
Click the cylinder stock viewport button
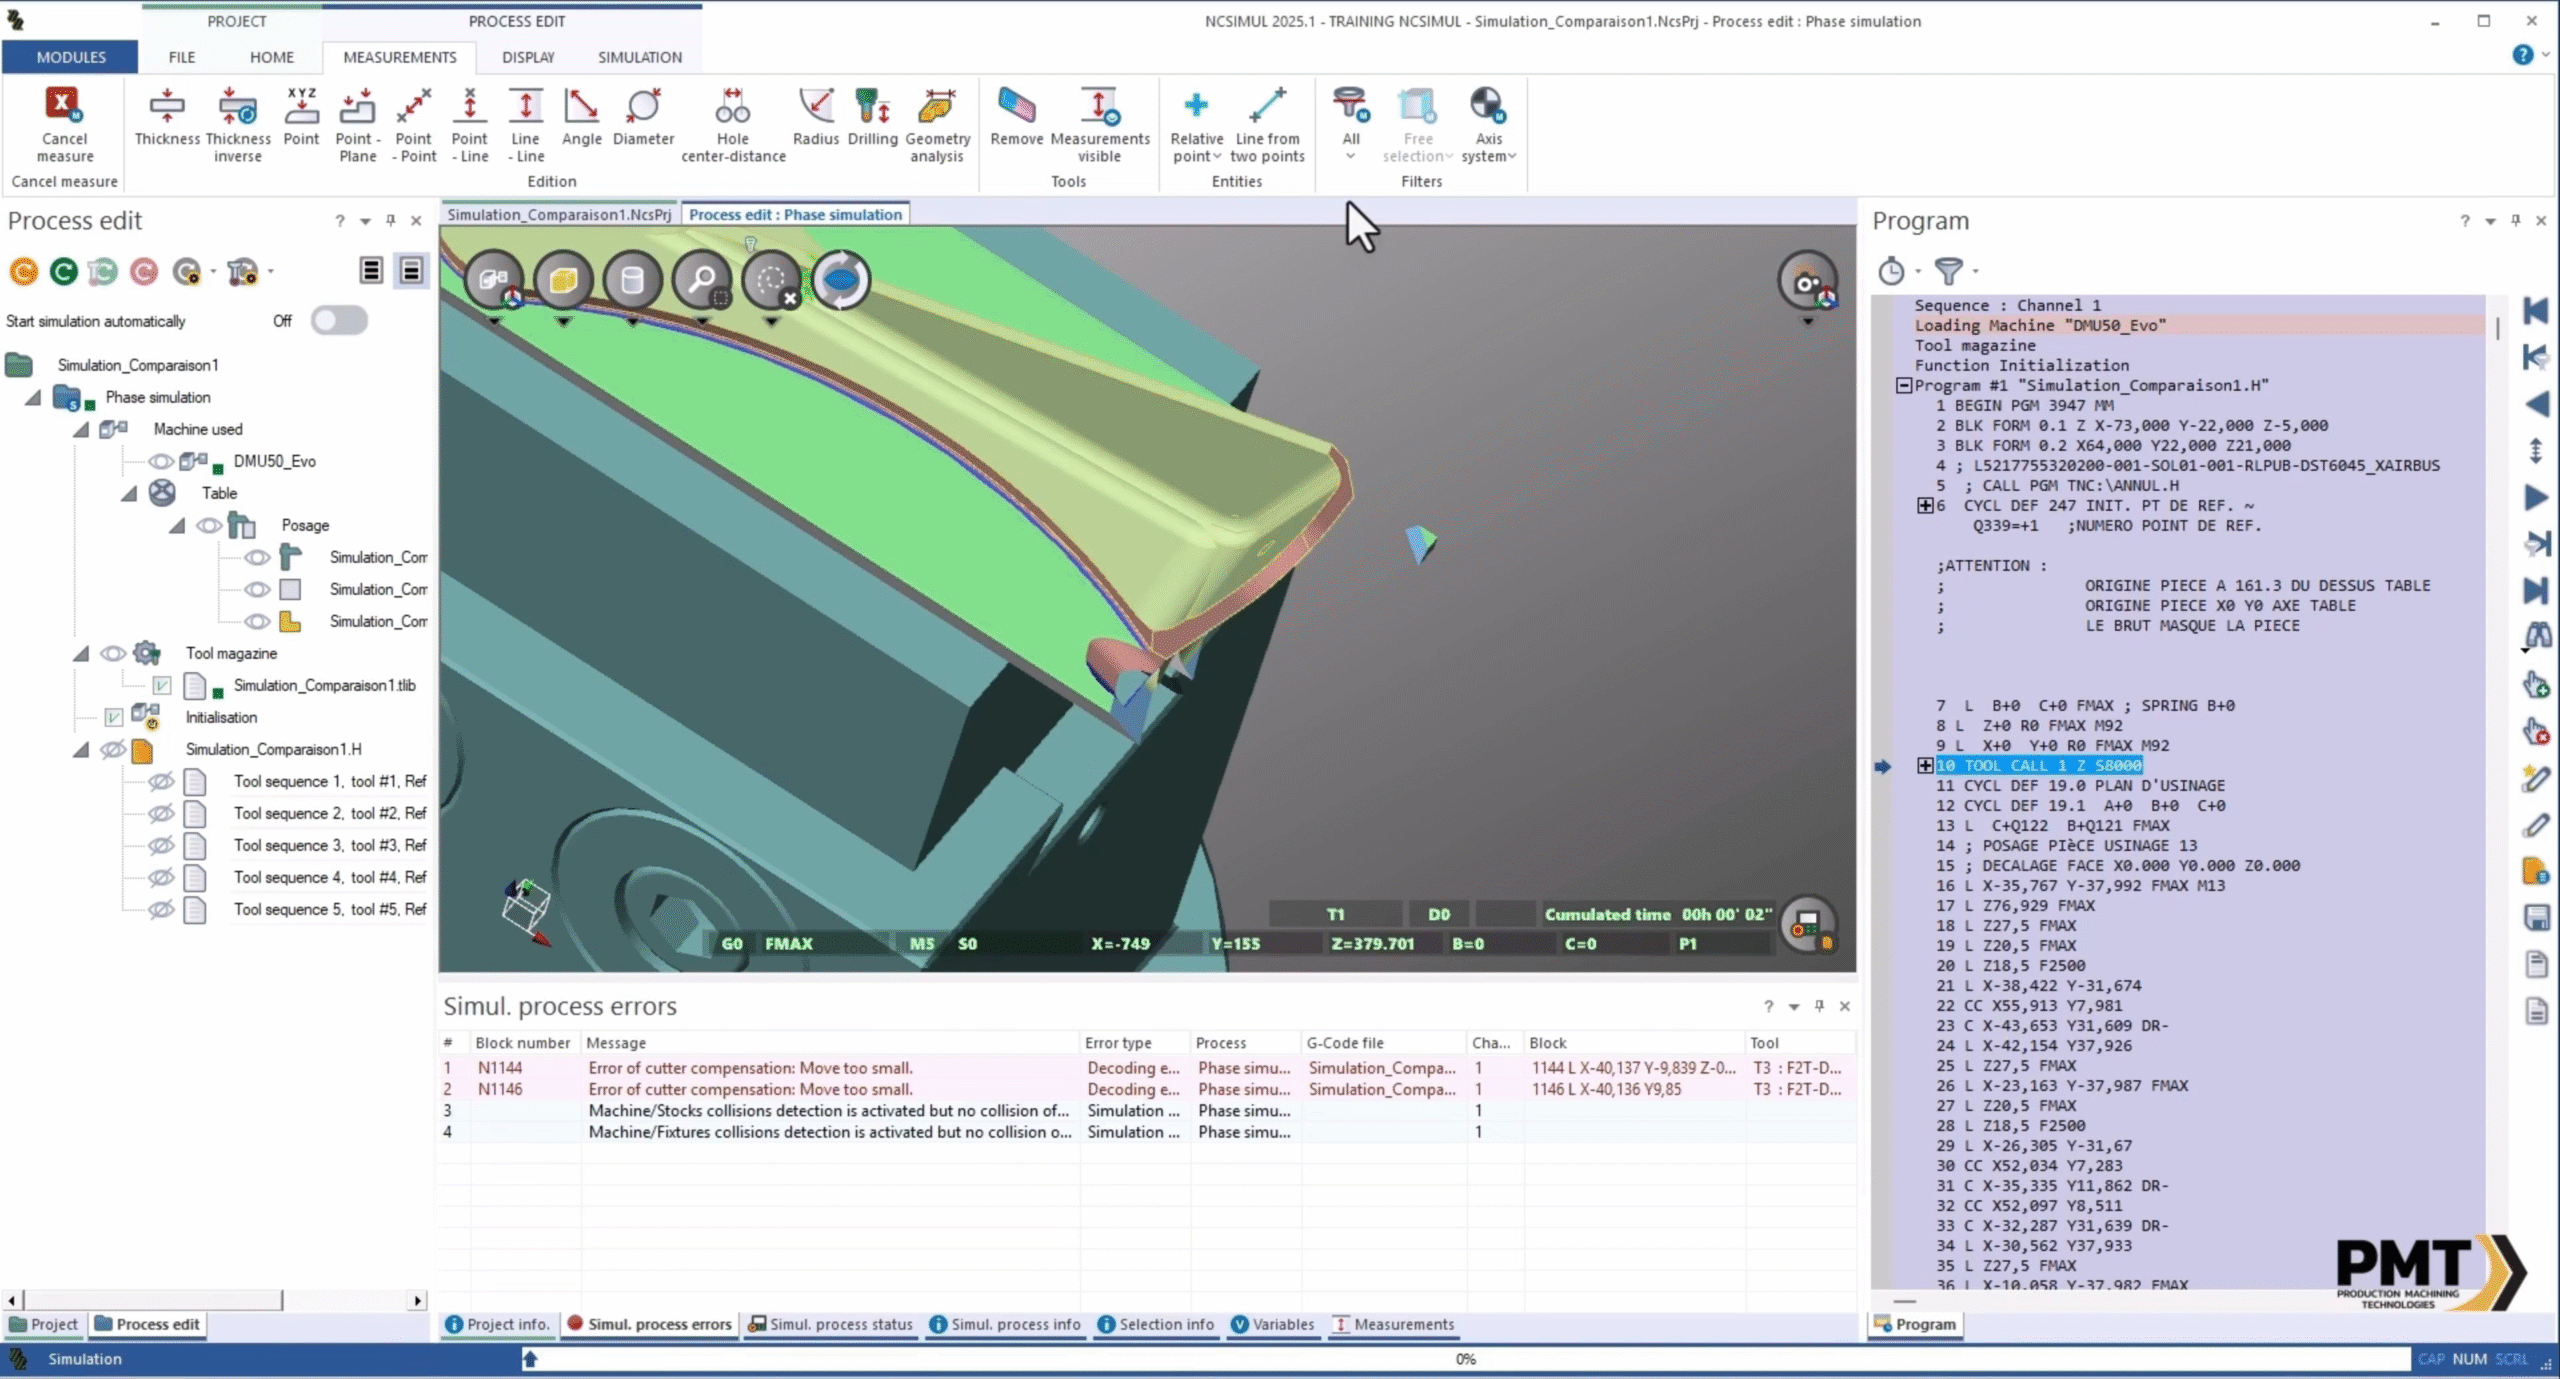[x=632, y=280]
